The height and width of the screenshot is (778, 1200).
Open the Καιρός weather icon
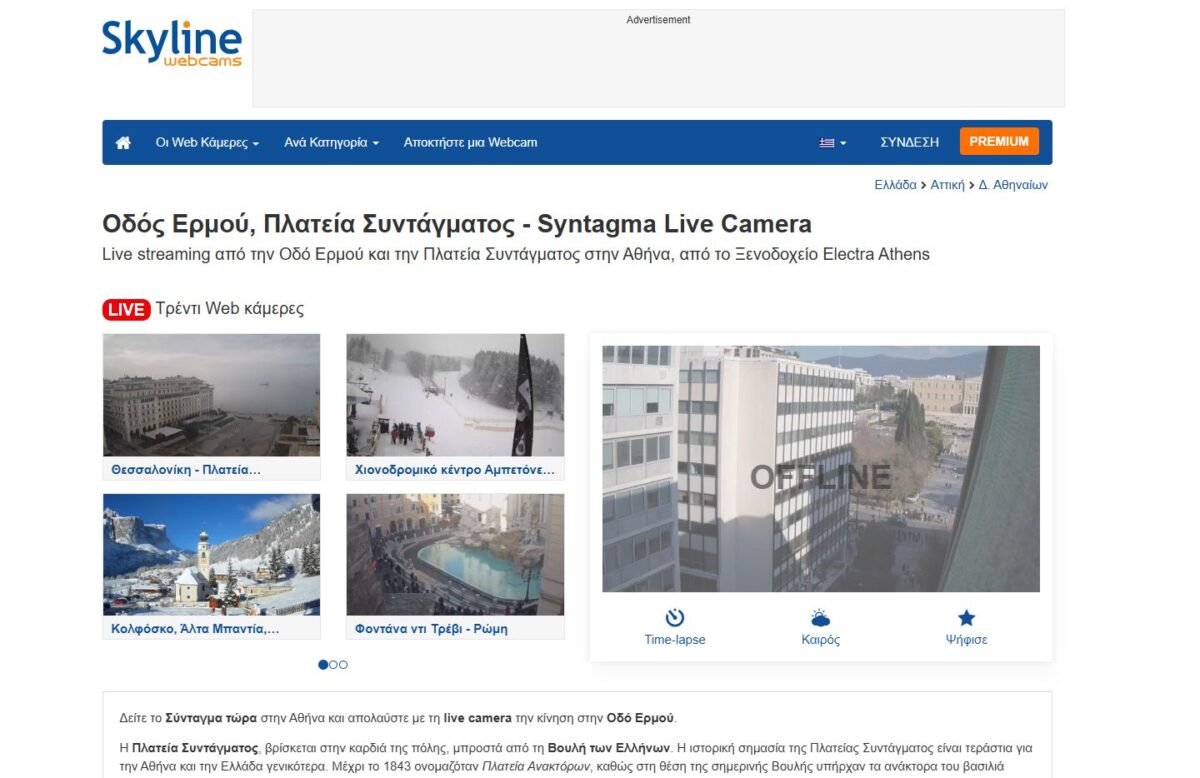tap(821, 618)
